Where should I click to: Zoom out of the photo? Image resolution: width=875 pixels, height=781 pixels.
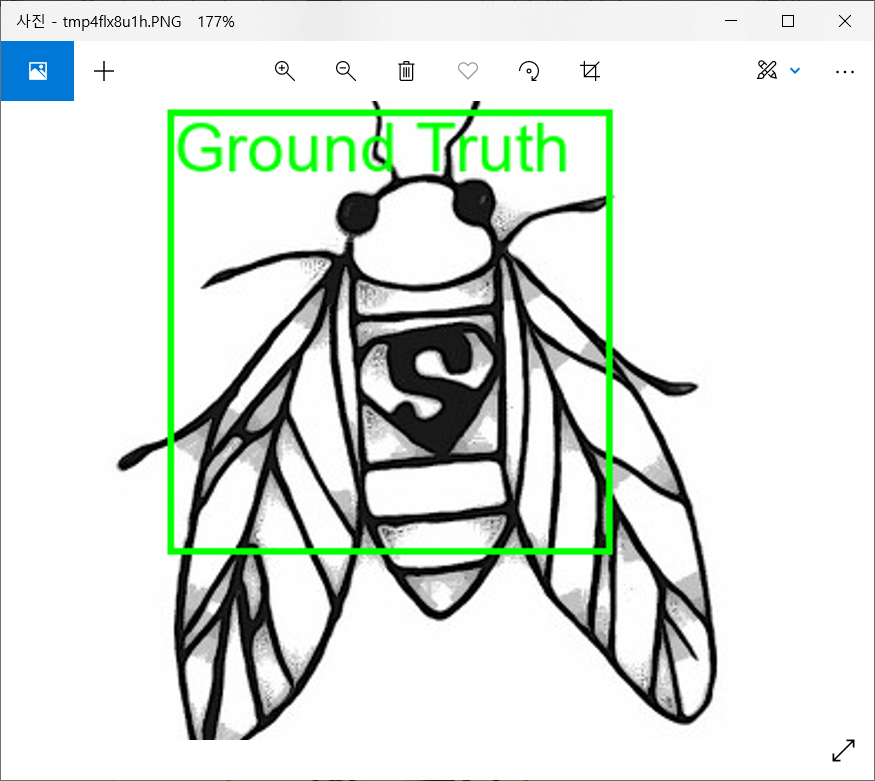345,71
